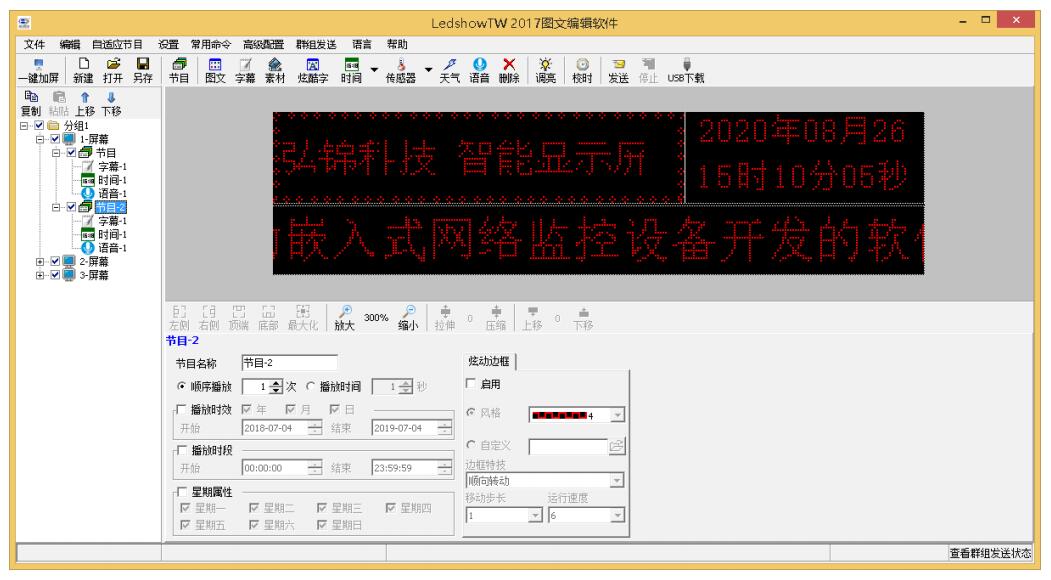Add a 语音 voice item from toolbar
The height and width of the screenshot is (580, 1051).
point(479,70)
